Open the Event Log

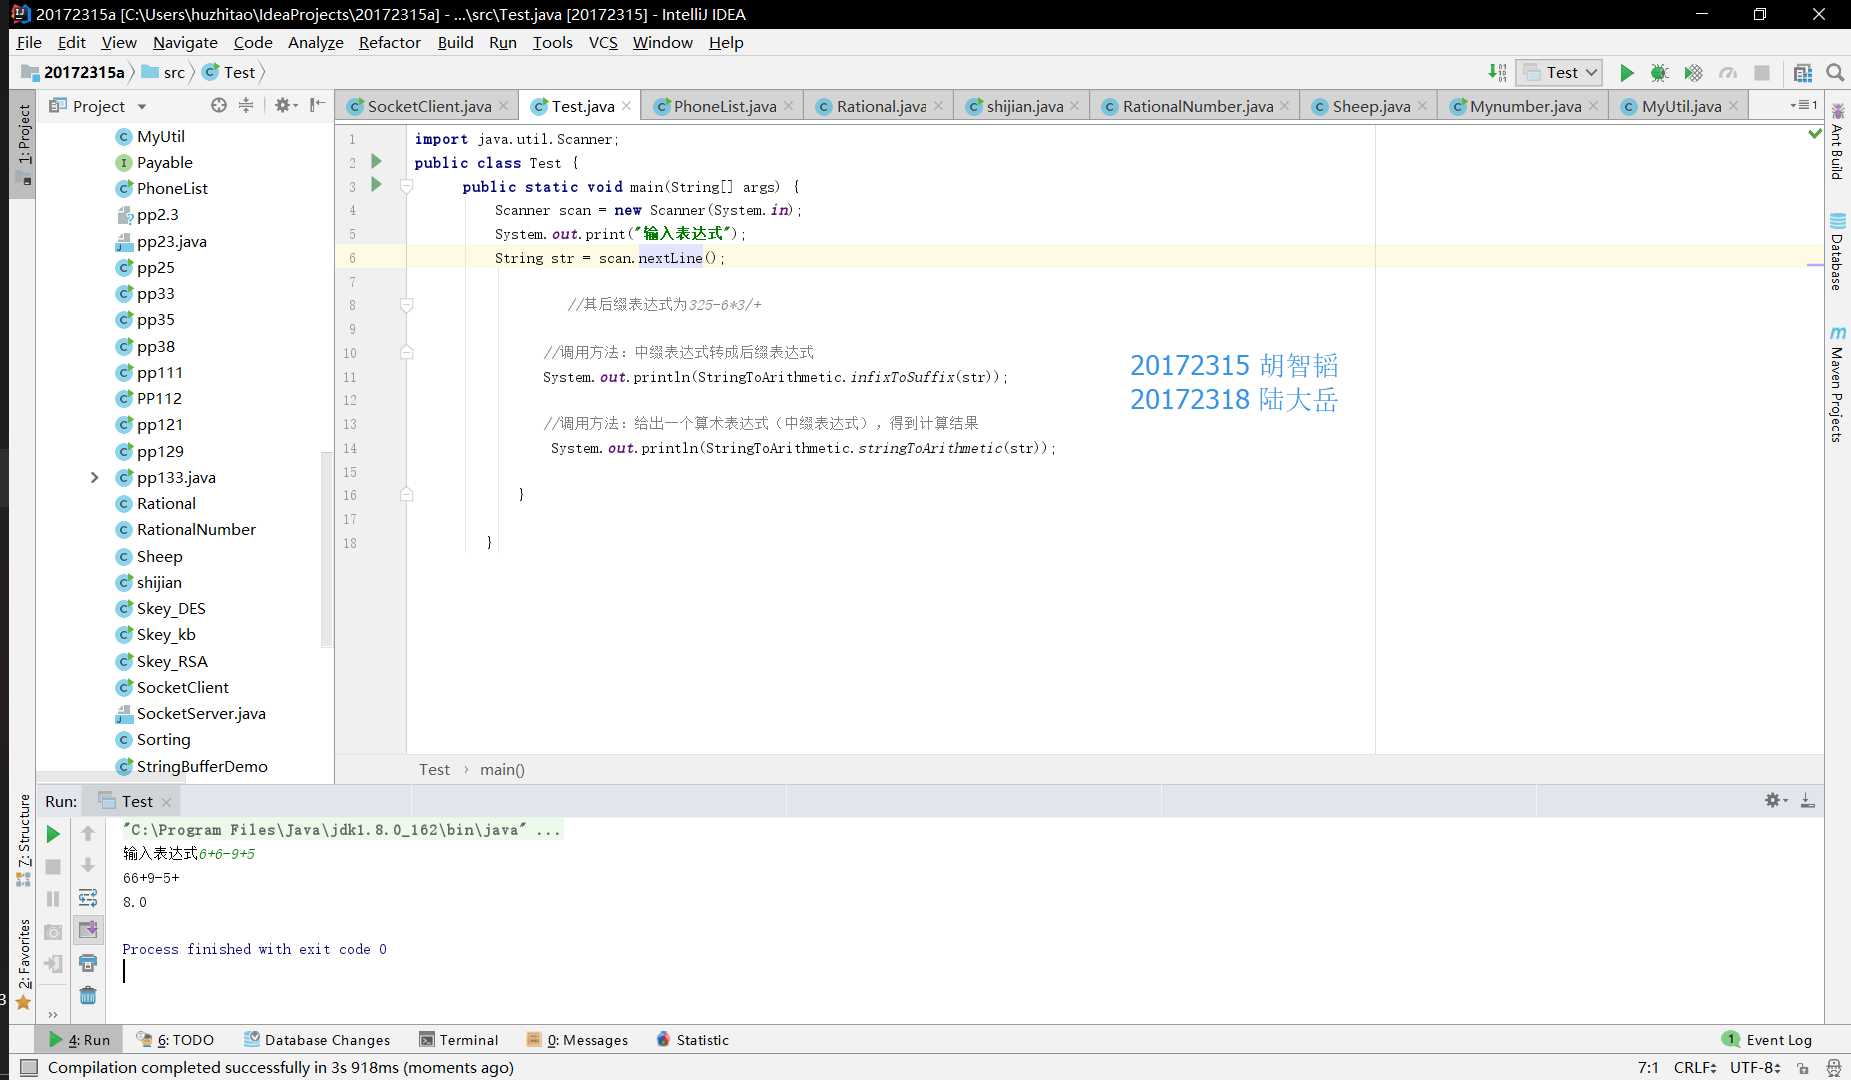pos(1767,1040)
